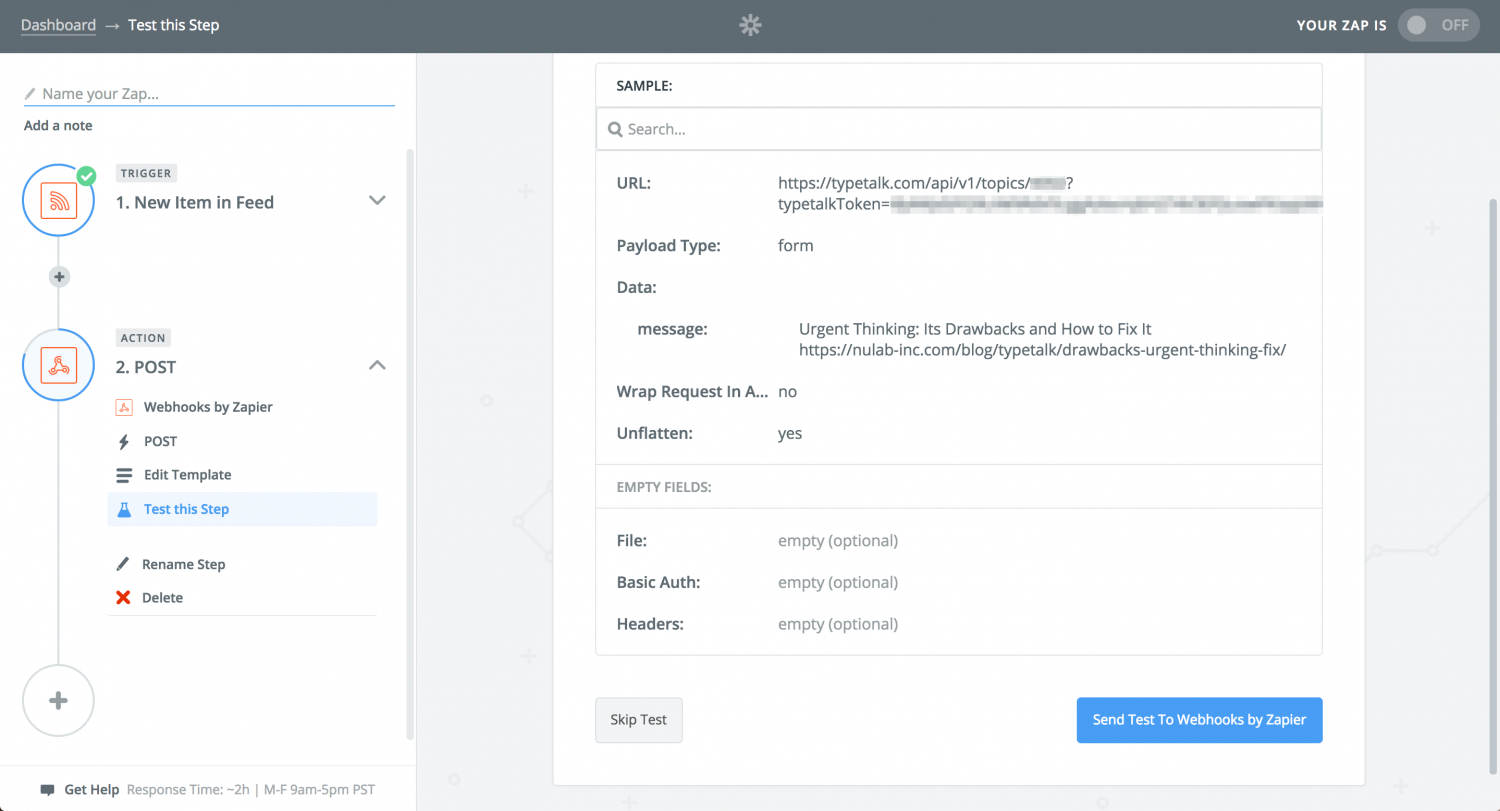Click the typetalk API URL value

tap(1050, 194)
